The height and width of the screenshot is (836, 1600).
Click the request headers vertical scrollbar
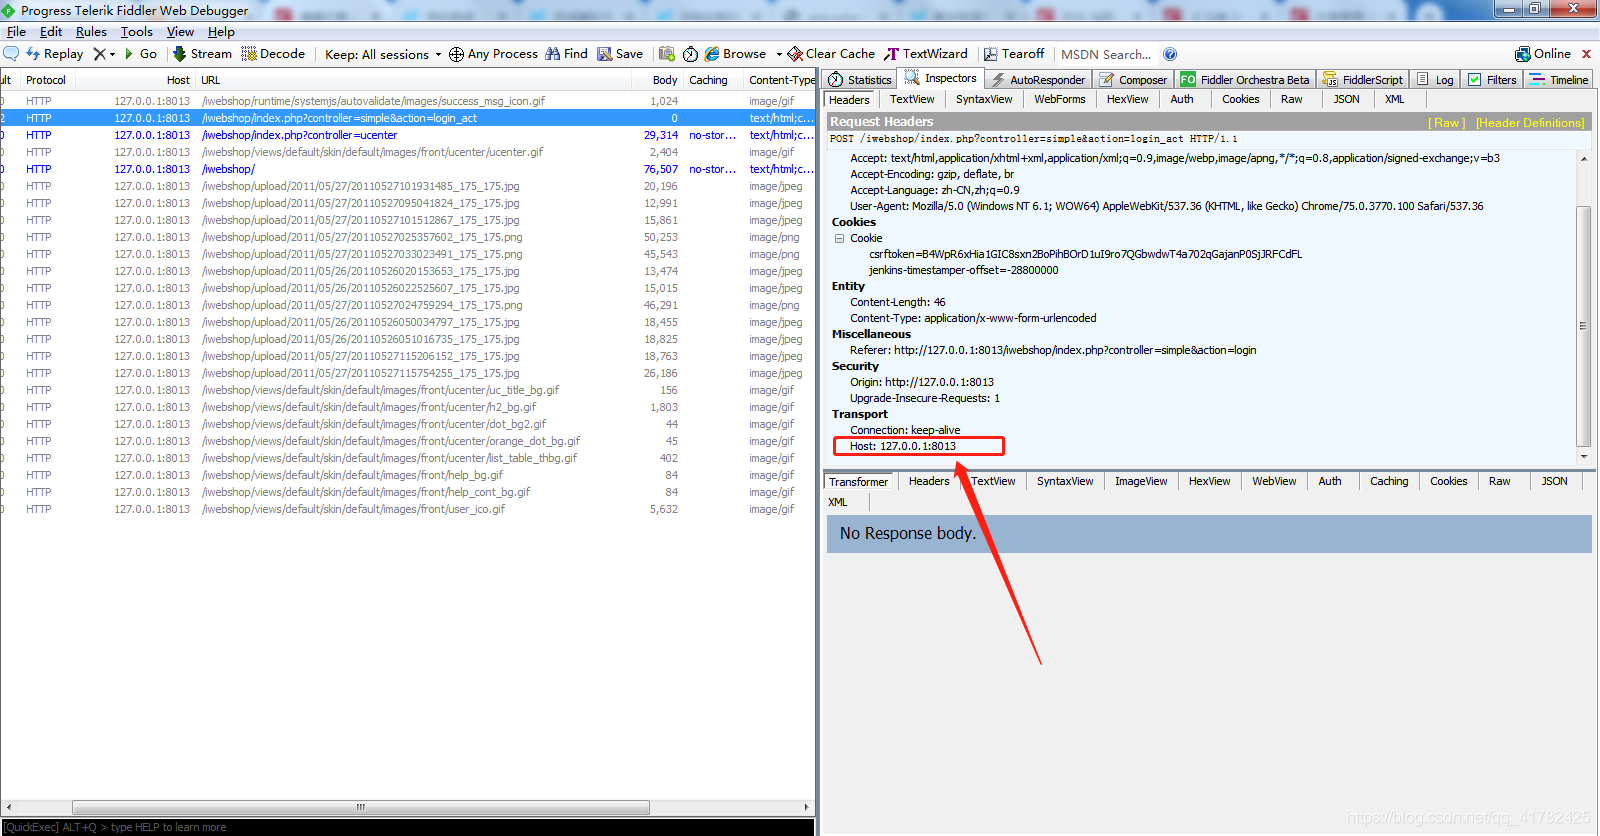click(x=1583, y=326)
